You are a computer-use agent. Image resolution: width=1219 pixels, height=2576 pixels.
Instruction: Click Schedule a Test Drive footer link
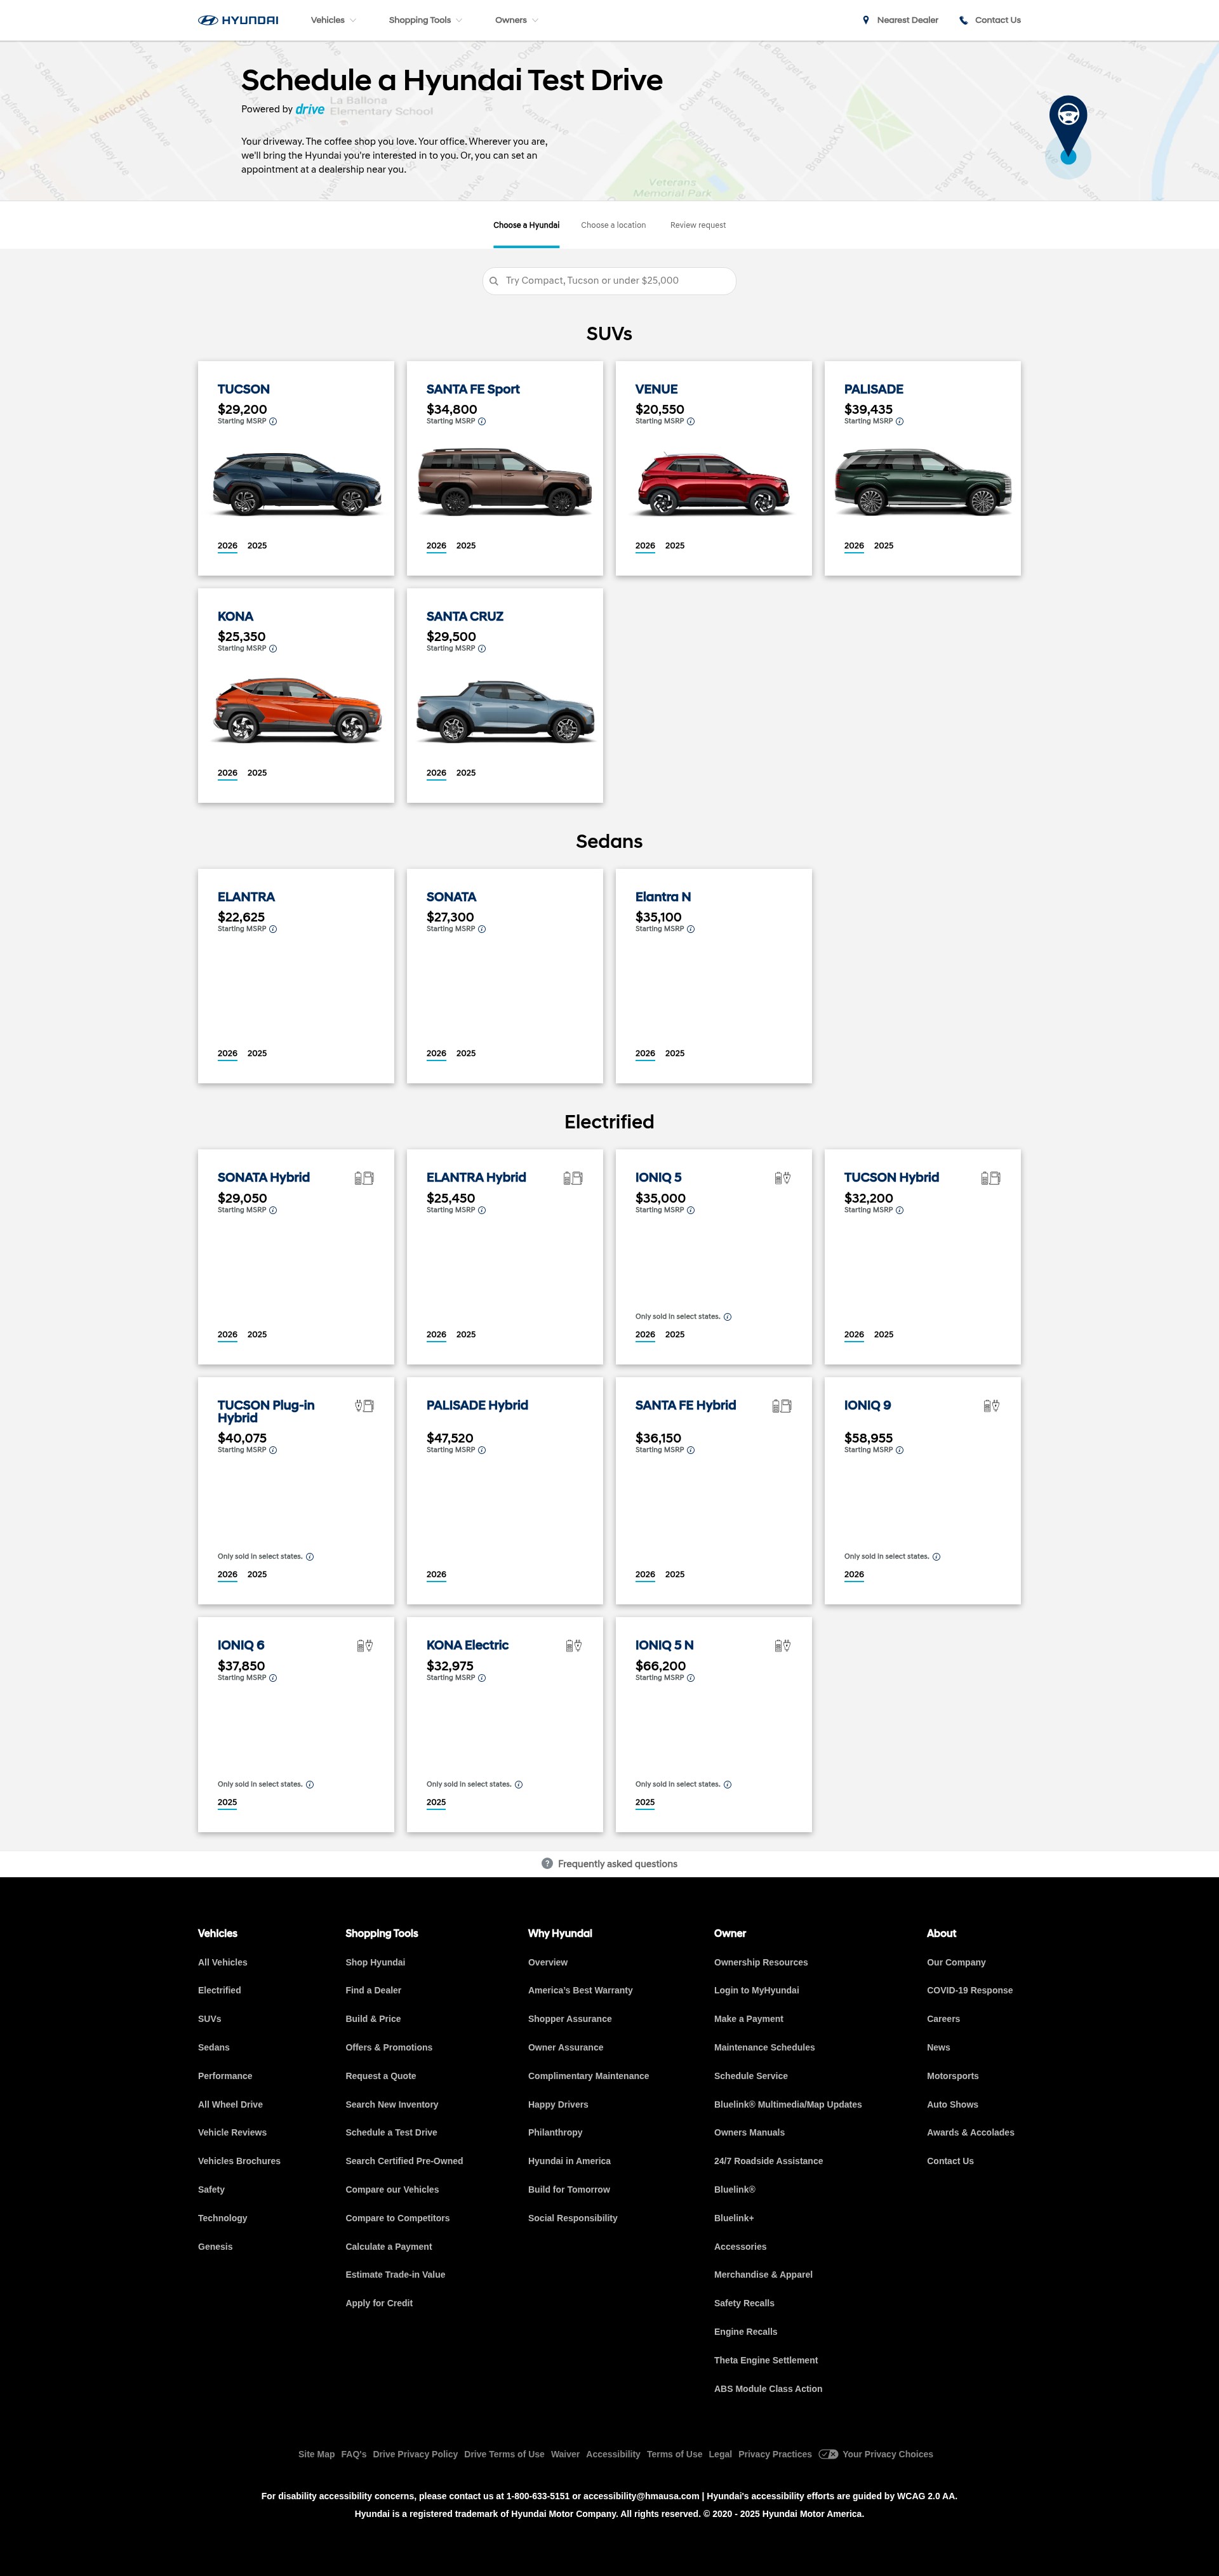pos(391,2133)
